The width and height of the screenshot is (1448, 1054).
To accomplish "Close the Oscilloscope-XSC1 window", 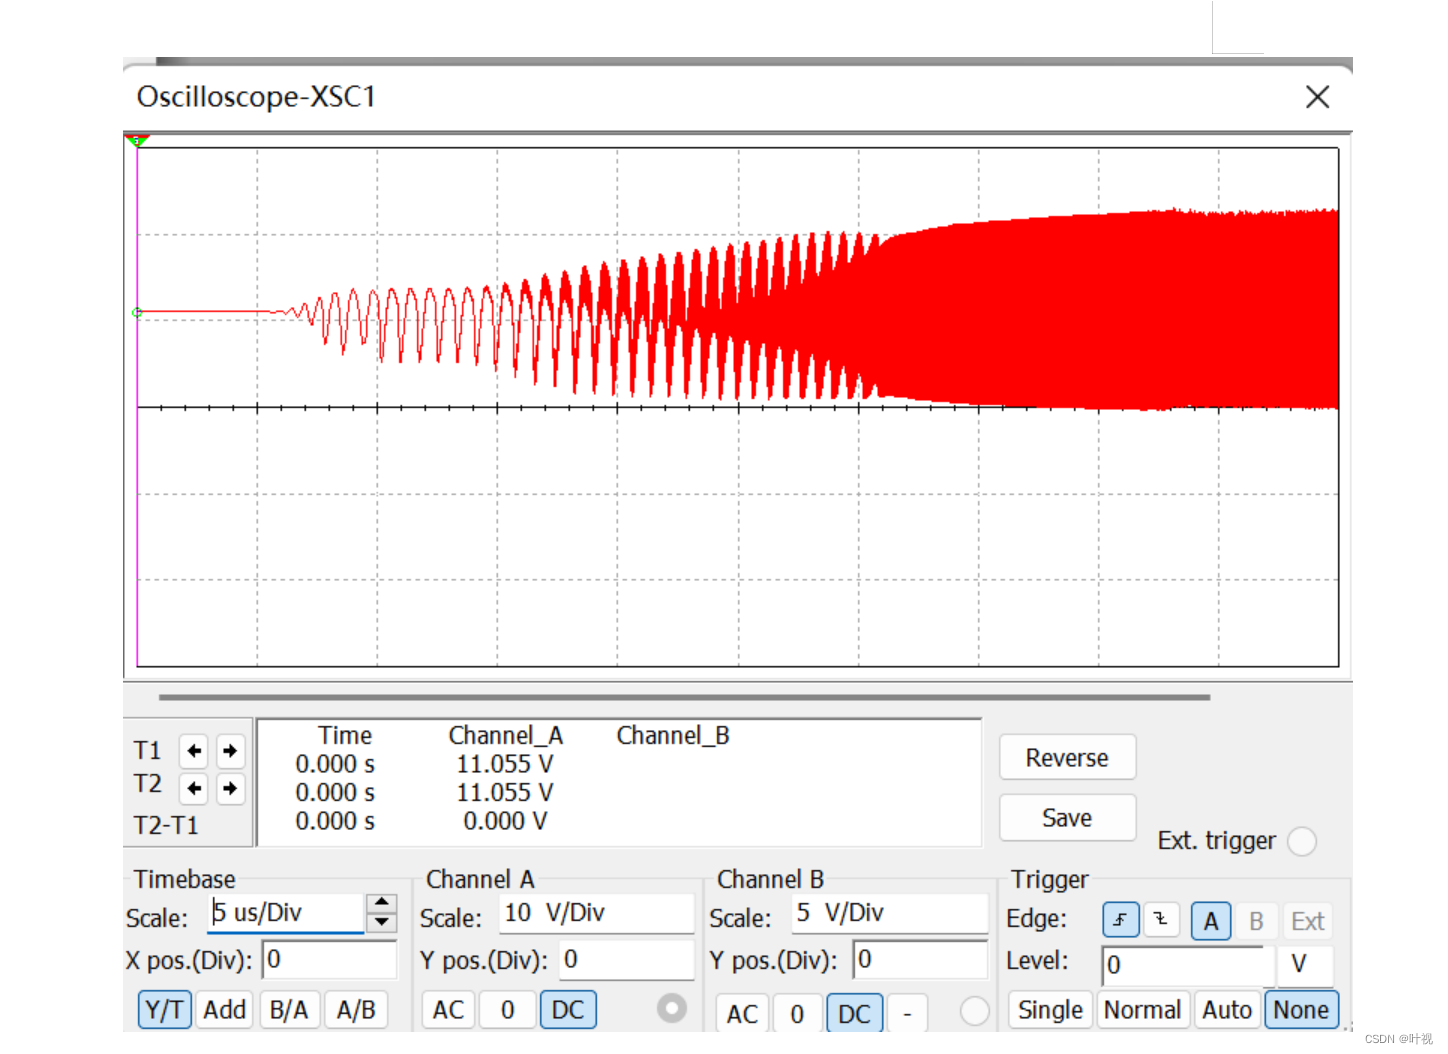I will coord(1317,97).
